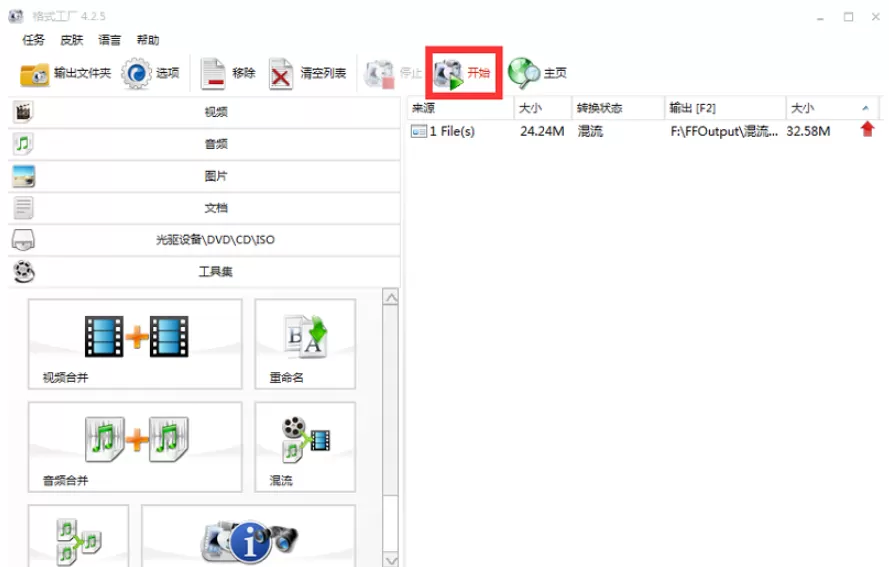Open the 帮助 menu

point(147,40)
